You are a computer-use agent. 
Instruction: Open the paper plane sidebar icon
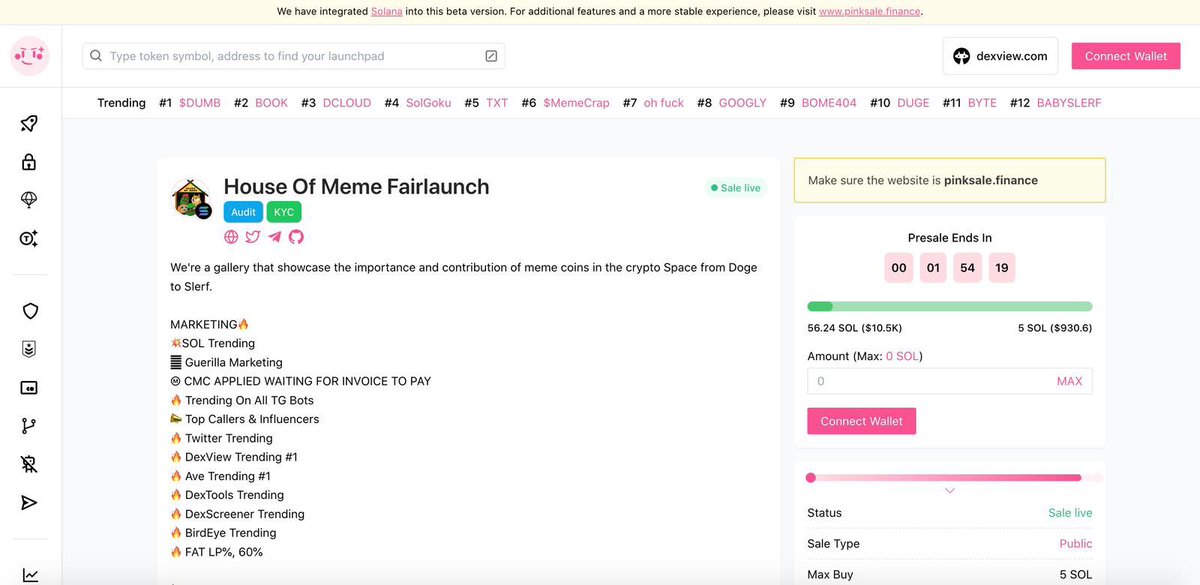(x=30, y=502)
